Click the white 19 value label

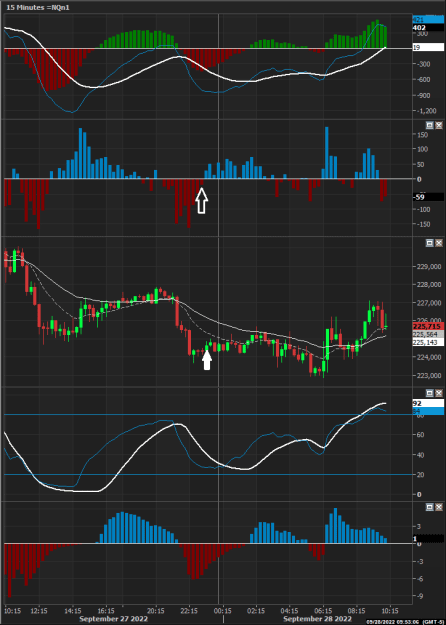coord(428,48)
